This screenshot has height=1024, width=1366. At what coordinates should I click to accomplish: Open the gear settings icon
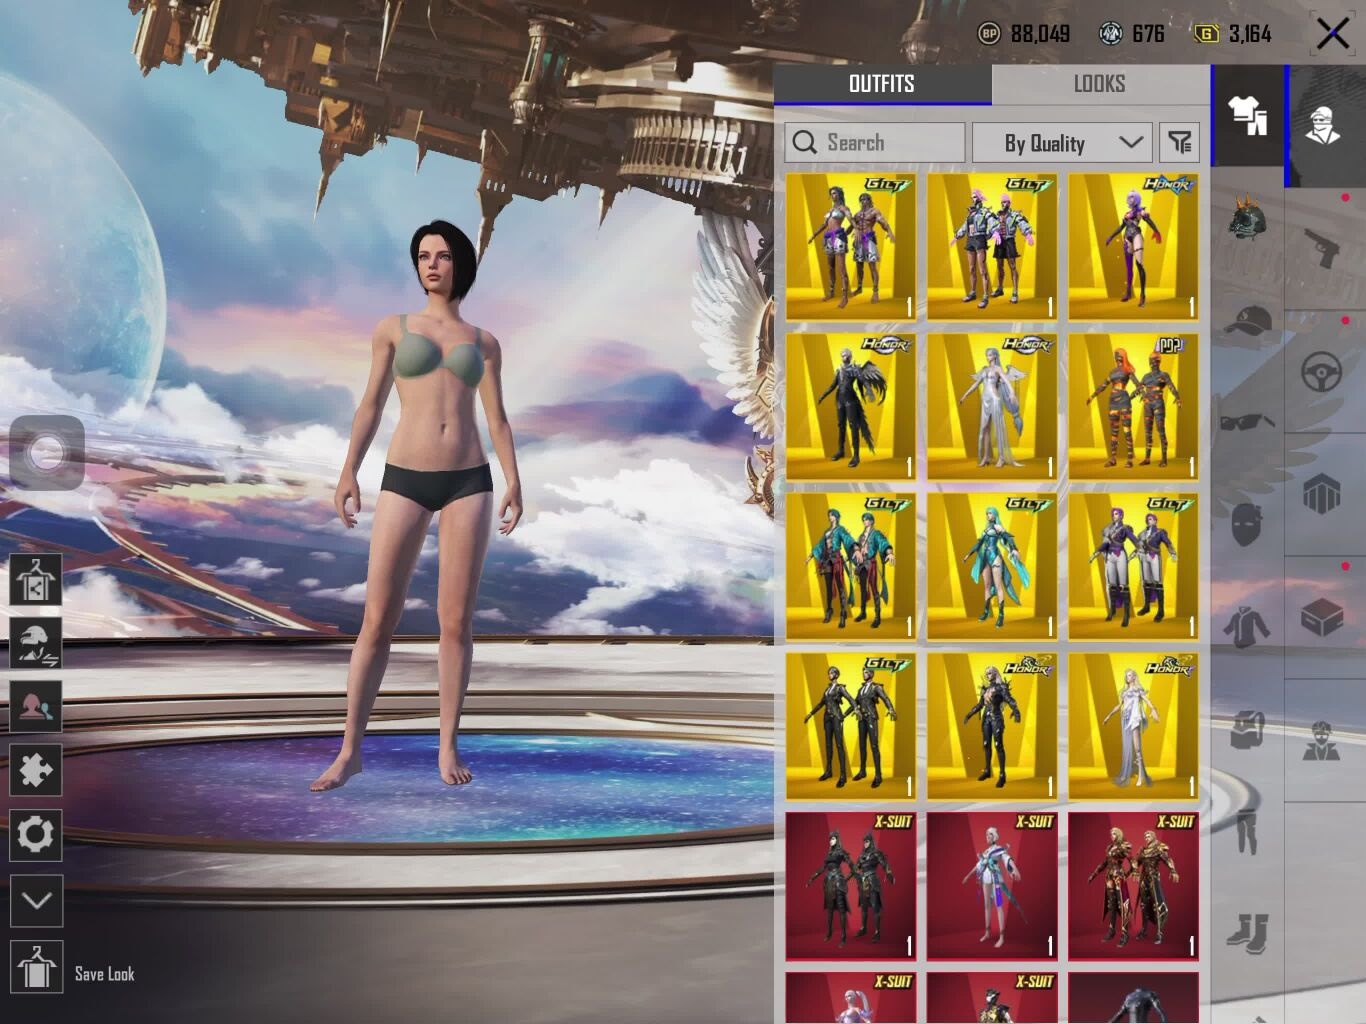(36, 834)
